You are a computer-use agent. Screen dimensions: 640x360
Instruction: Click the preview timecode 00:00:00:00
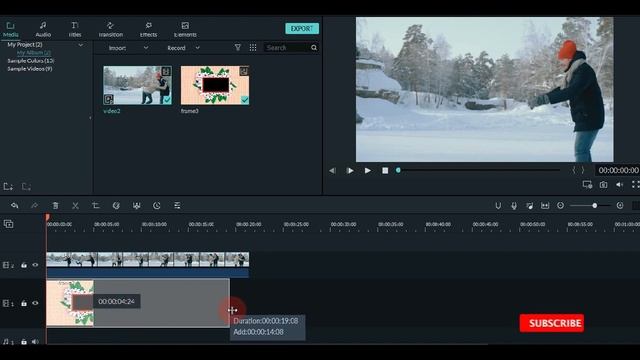click(x=618, y=170)
